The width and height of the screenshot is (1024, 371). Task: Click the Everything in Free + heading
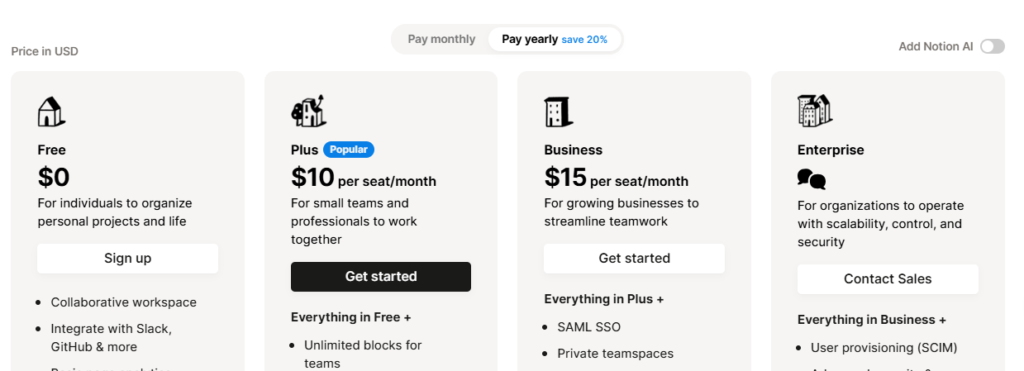(x=351, y=317)
